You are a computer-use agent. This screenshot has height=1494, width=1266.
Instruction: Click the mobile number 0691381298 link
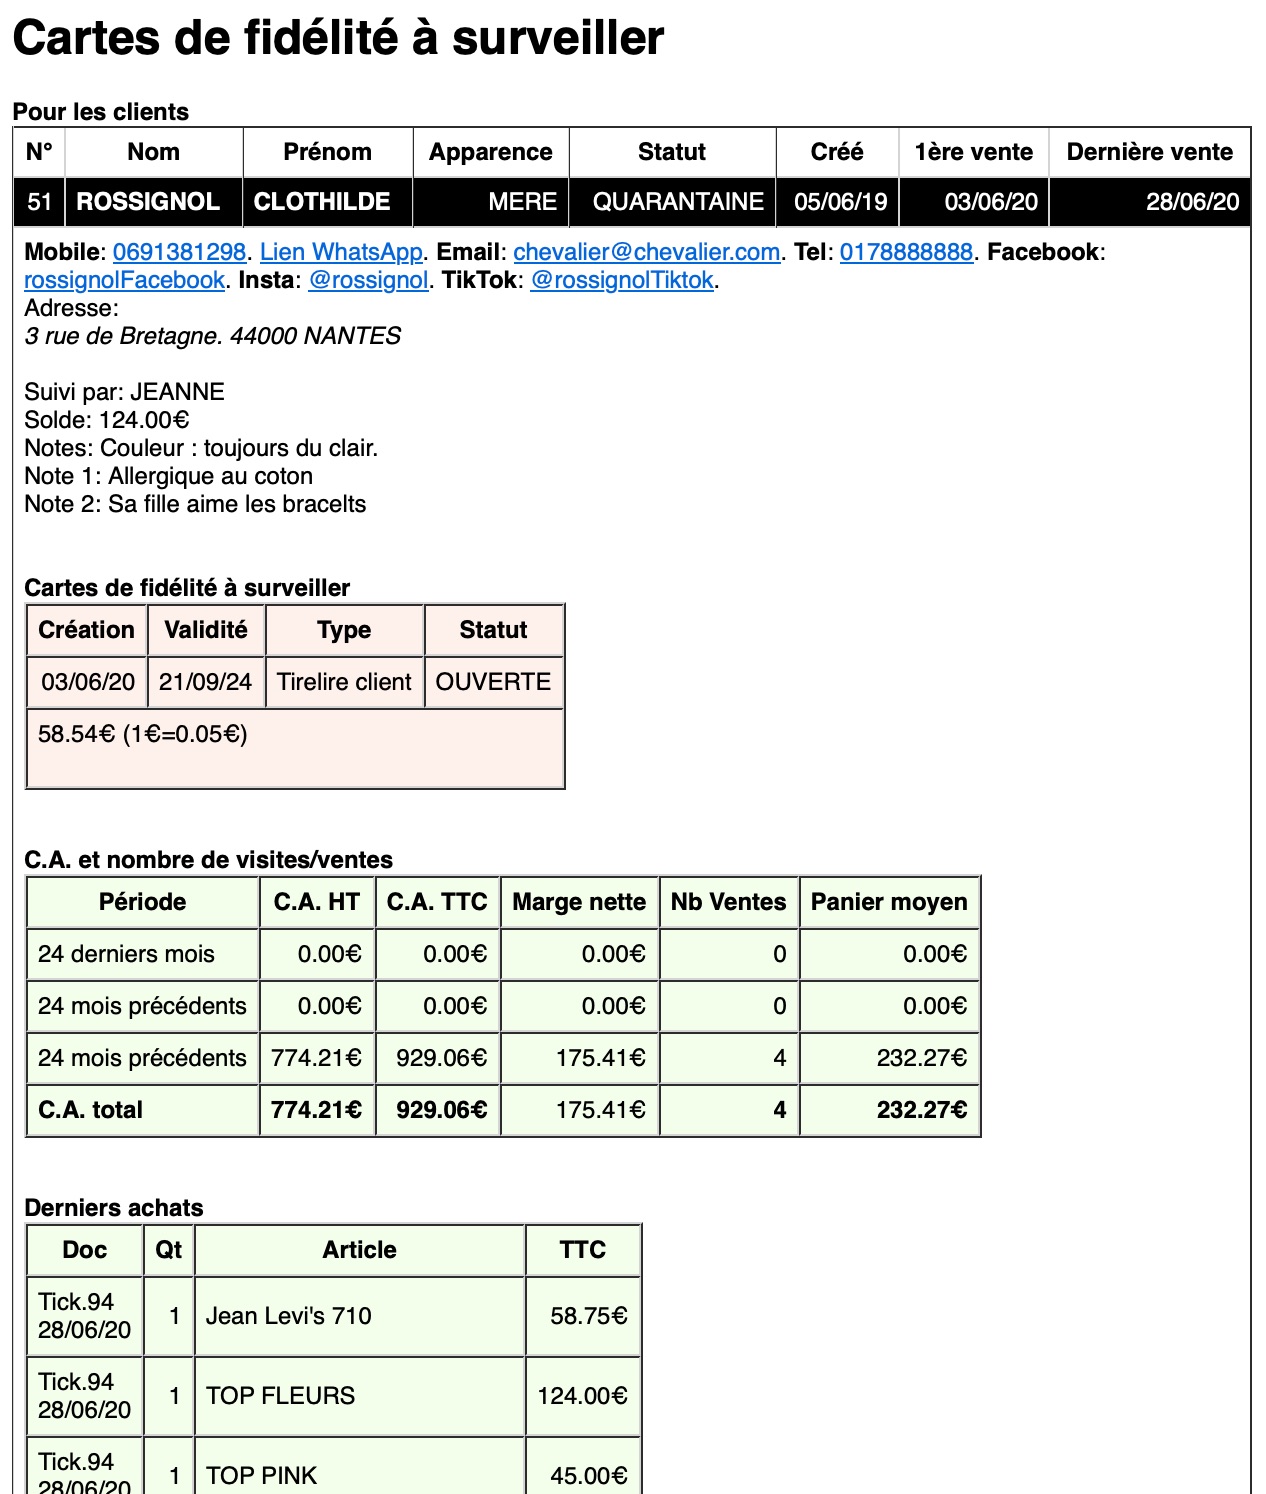[x=179, y=252]
